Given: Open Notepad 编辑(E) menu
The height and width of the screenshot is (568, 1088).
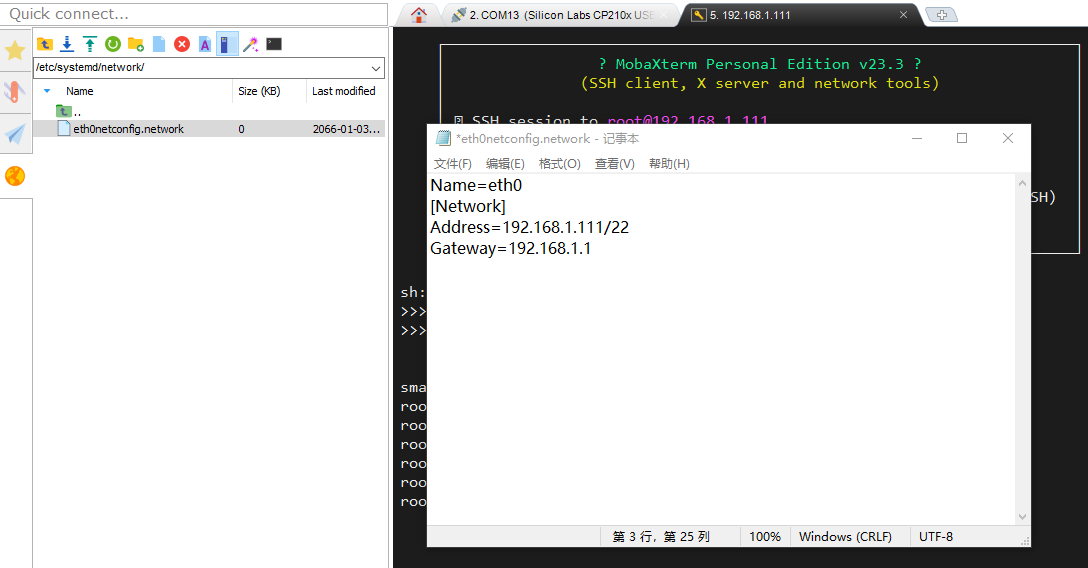Looking at the screenshot, I should 505,164.
